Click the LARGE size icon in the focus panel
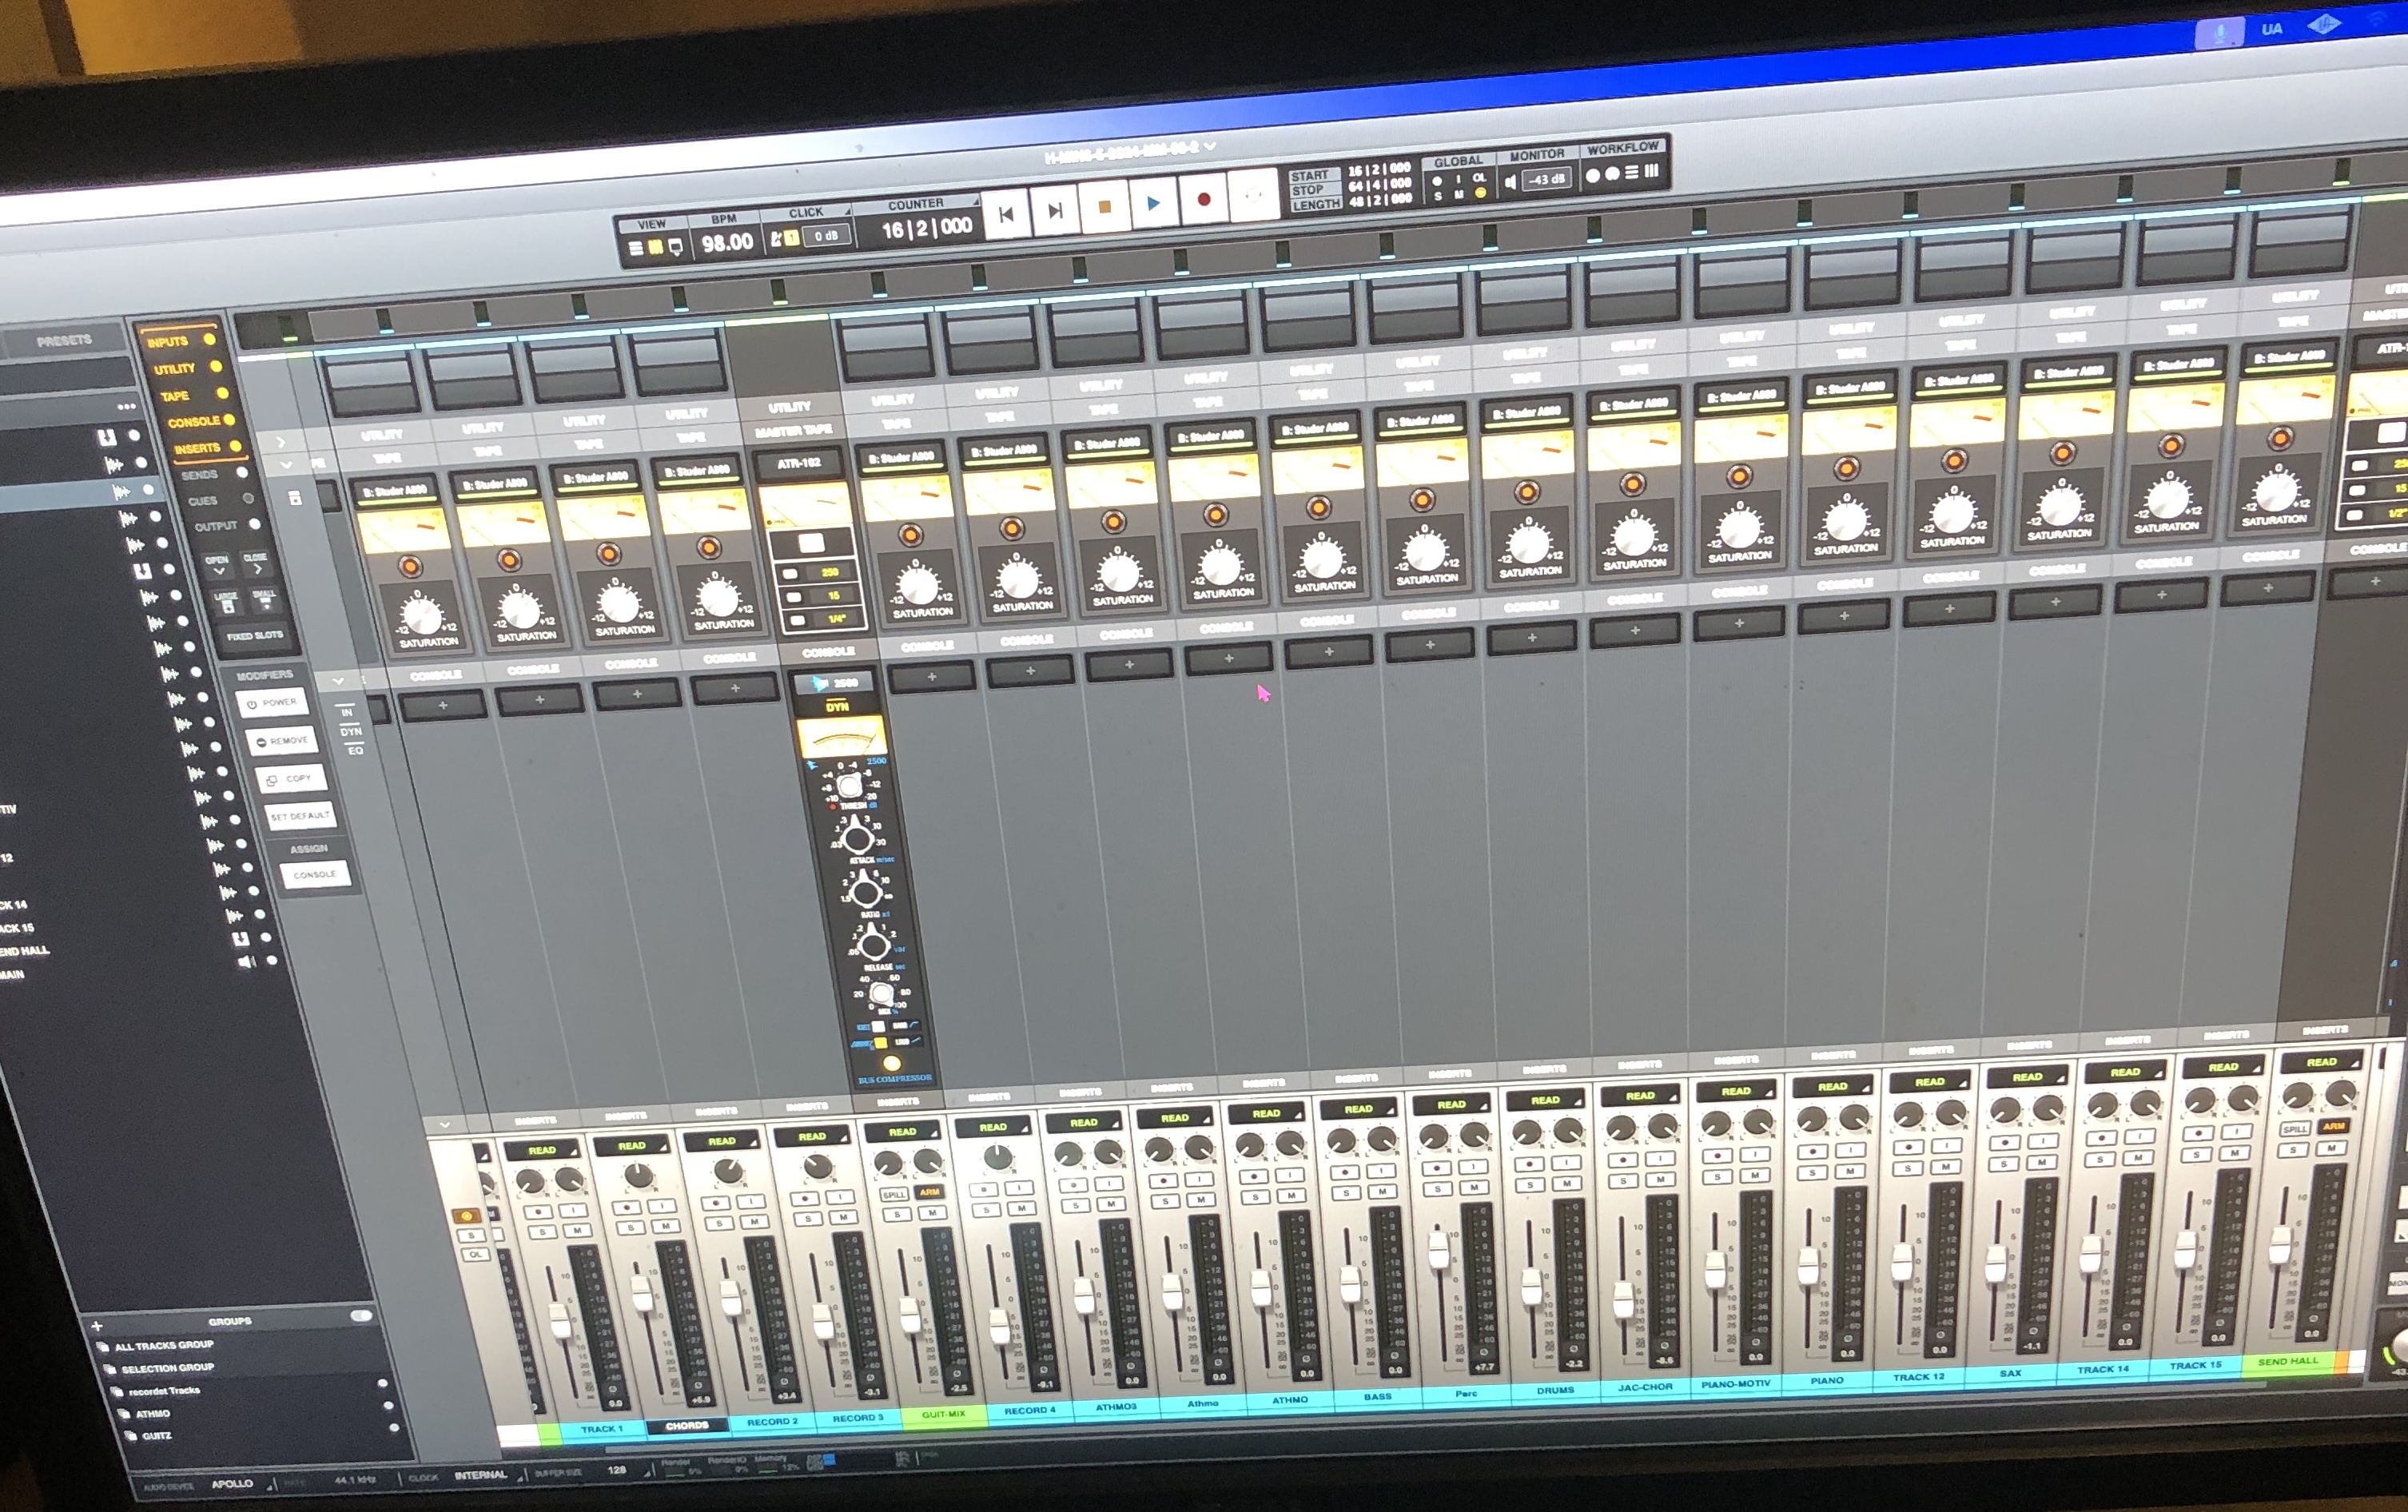 227,603
